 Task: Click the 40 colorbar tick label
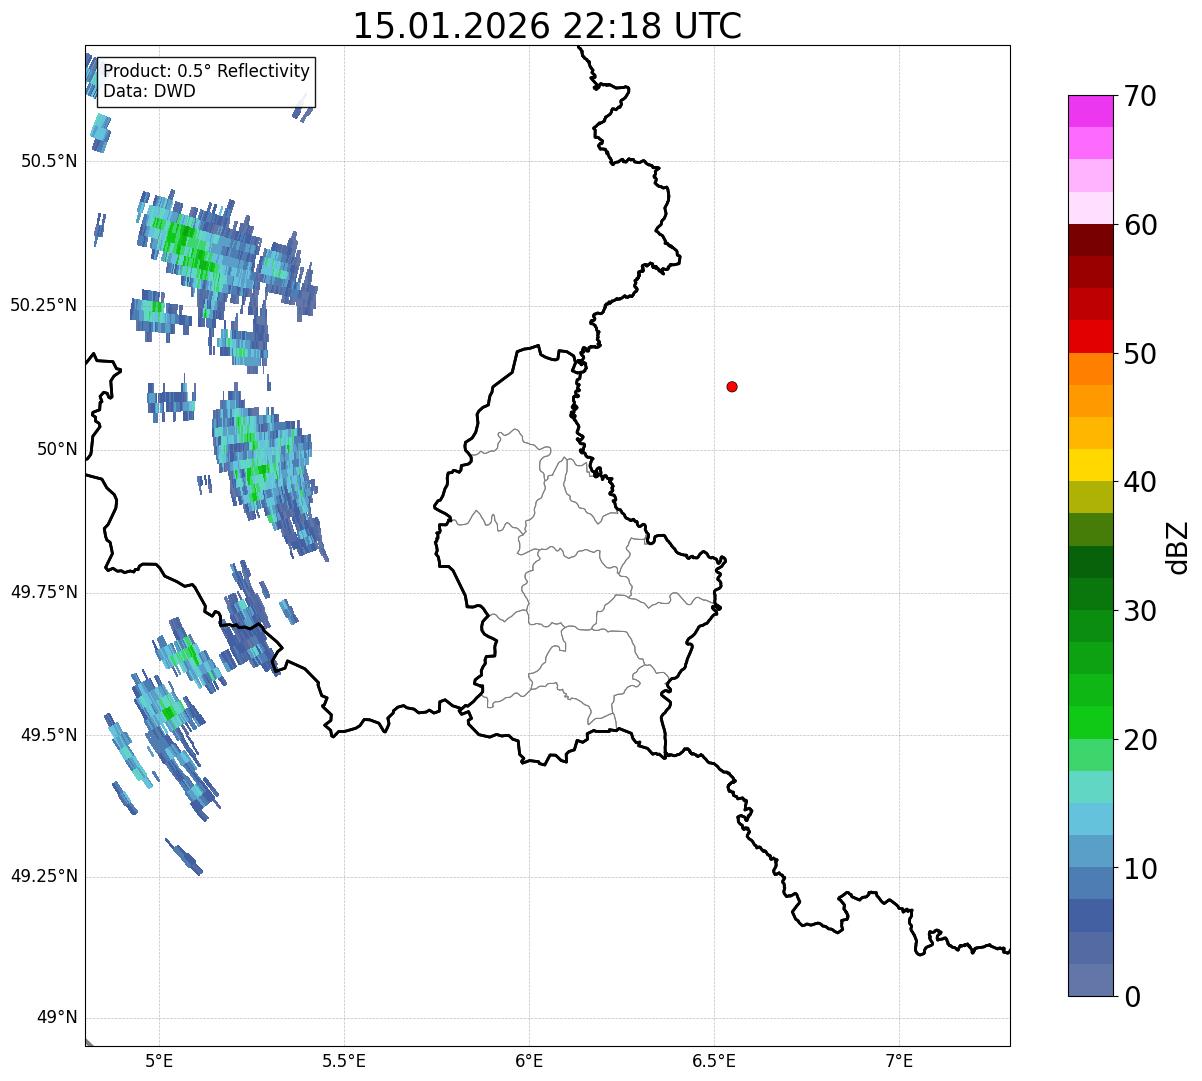[x=1140, y=482]
